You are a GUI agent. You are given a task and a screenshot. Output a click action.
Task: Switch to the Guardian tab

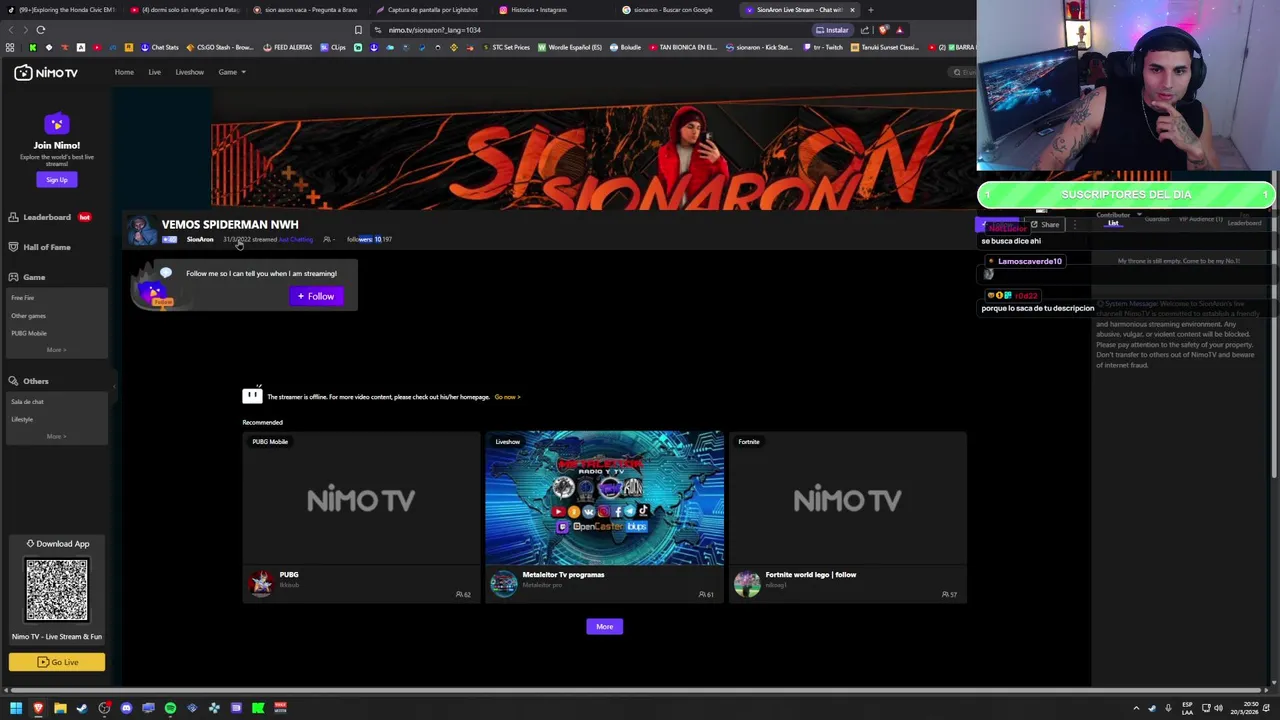(1157, 219)
